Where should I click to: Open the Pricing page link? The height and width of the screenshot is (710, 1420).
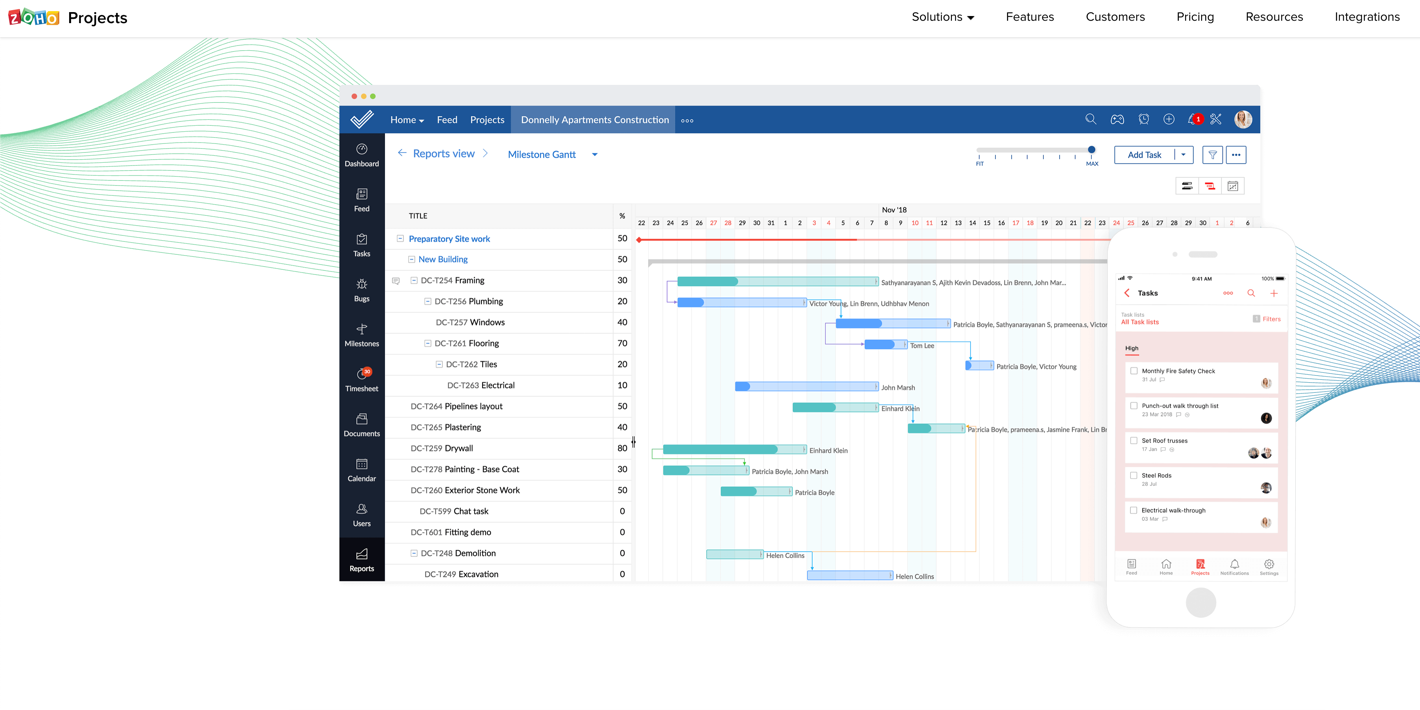(x=1195, y=17)
